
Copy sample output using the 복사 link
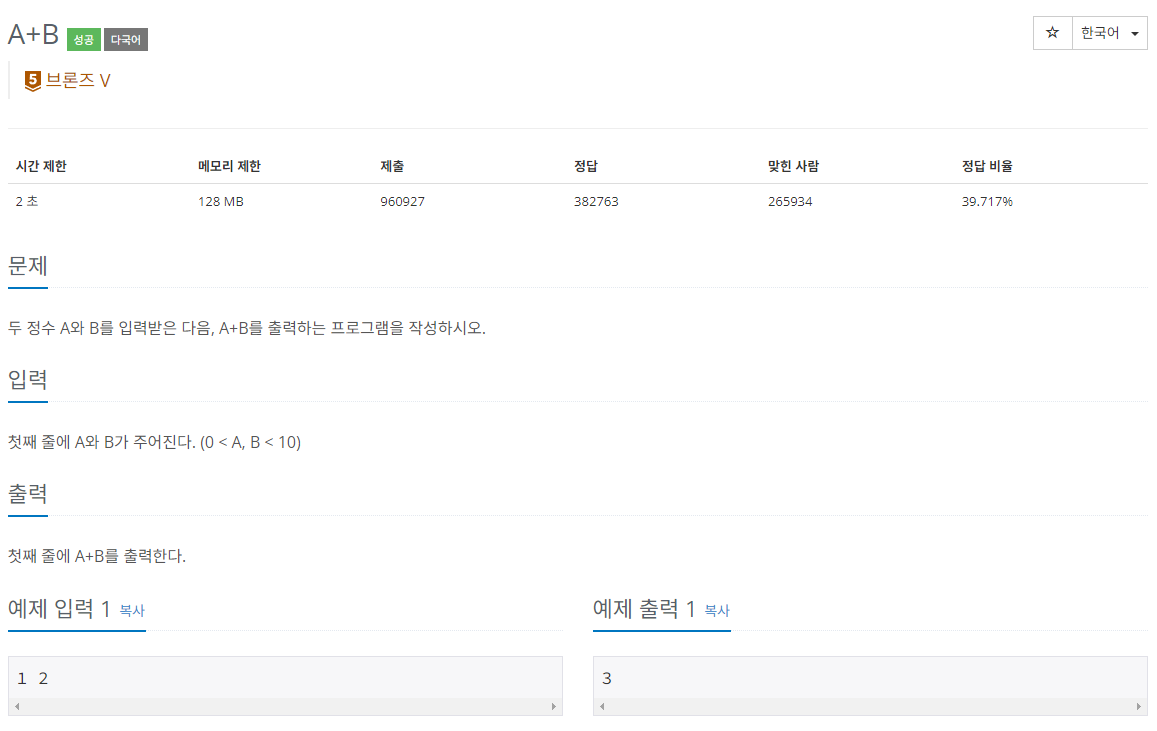pos(717,612)
